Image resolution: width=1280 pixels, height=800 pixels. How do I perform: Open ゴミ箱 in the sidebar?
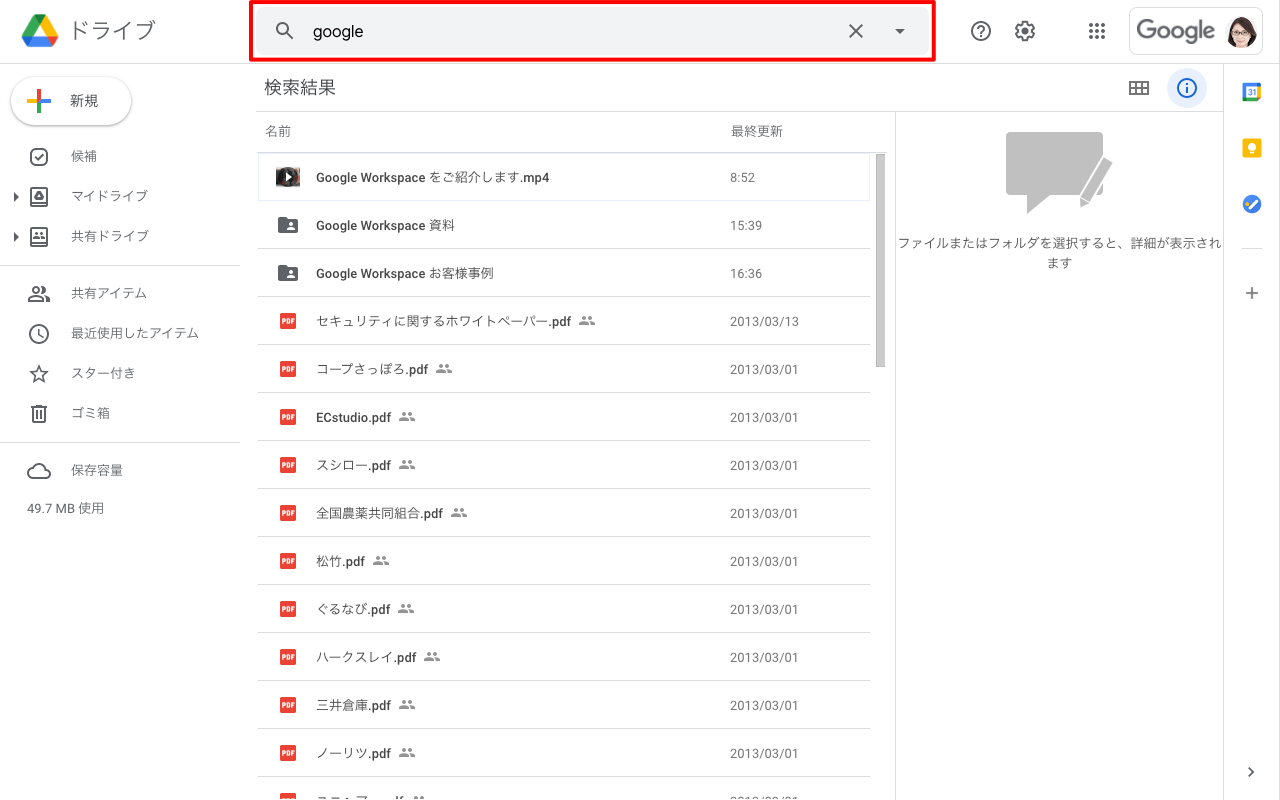(x=90, y=413)
